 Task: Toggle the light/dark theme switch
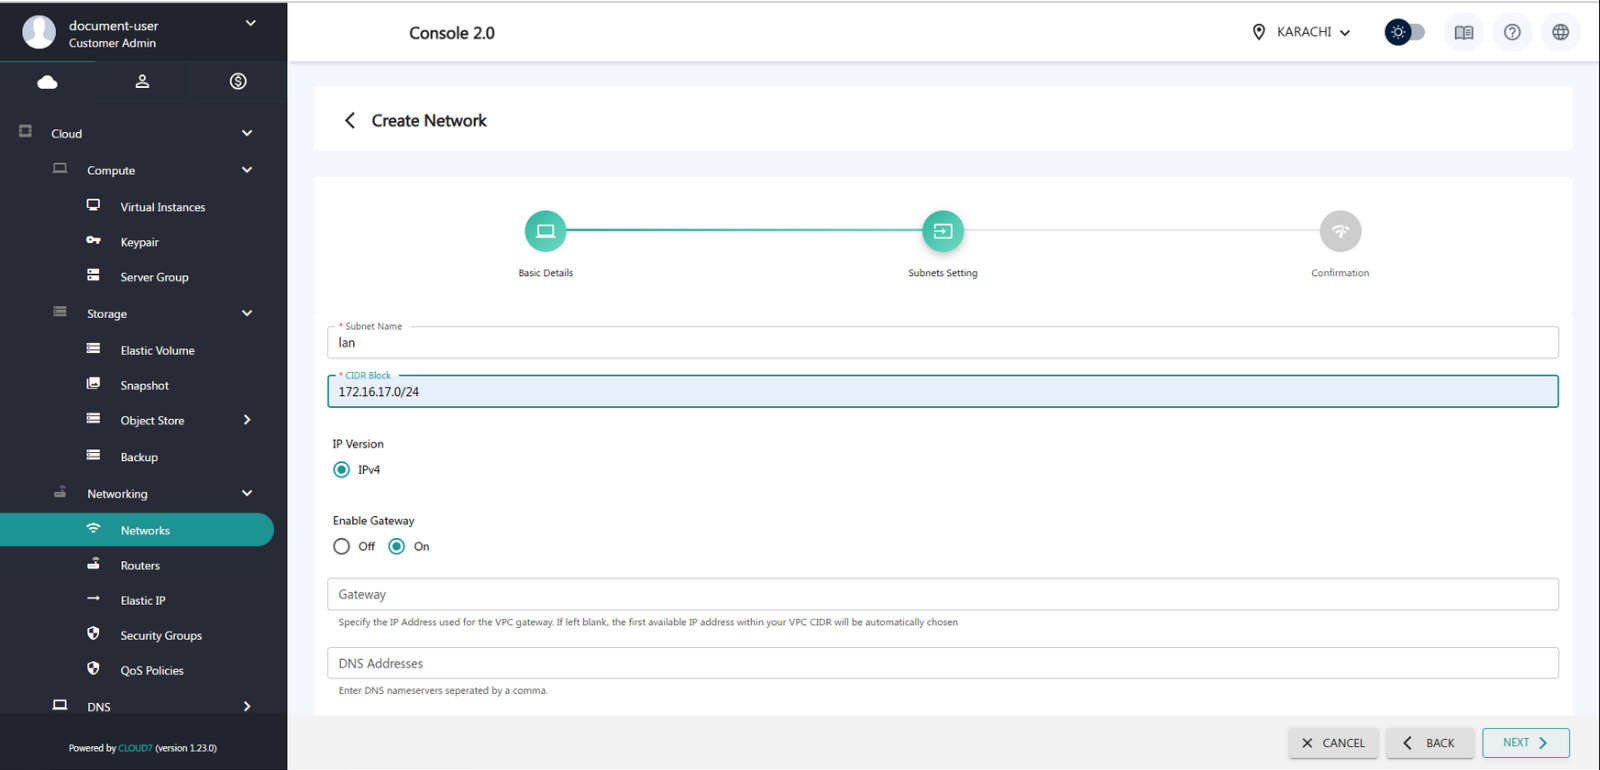(x=1404, y=32)
